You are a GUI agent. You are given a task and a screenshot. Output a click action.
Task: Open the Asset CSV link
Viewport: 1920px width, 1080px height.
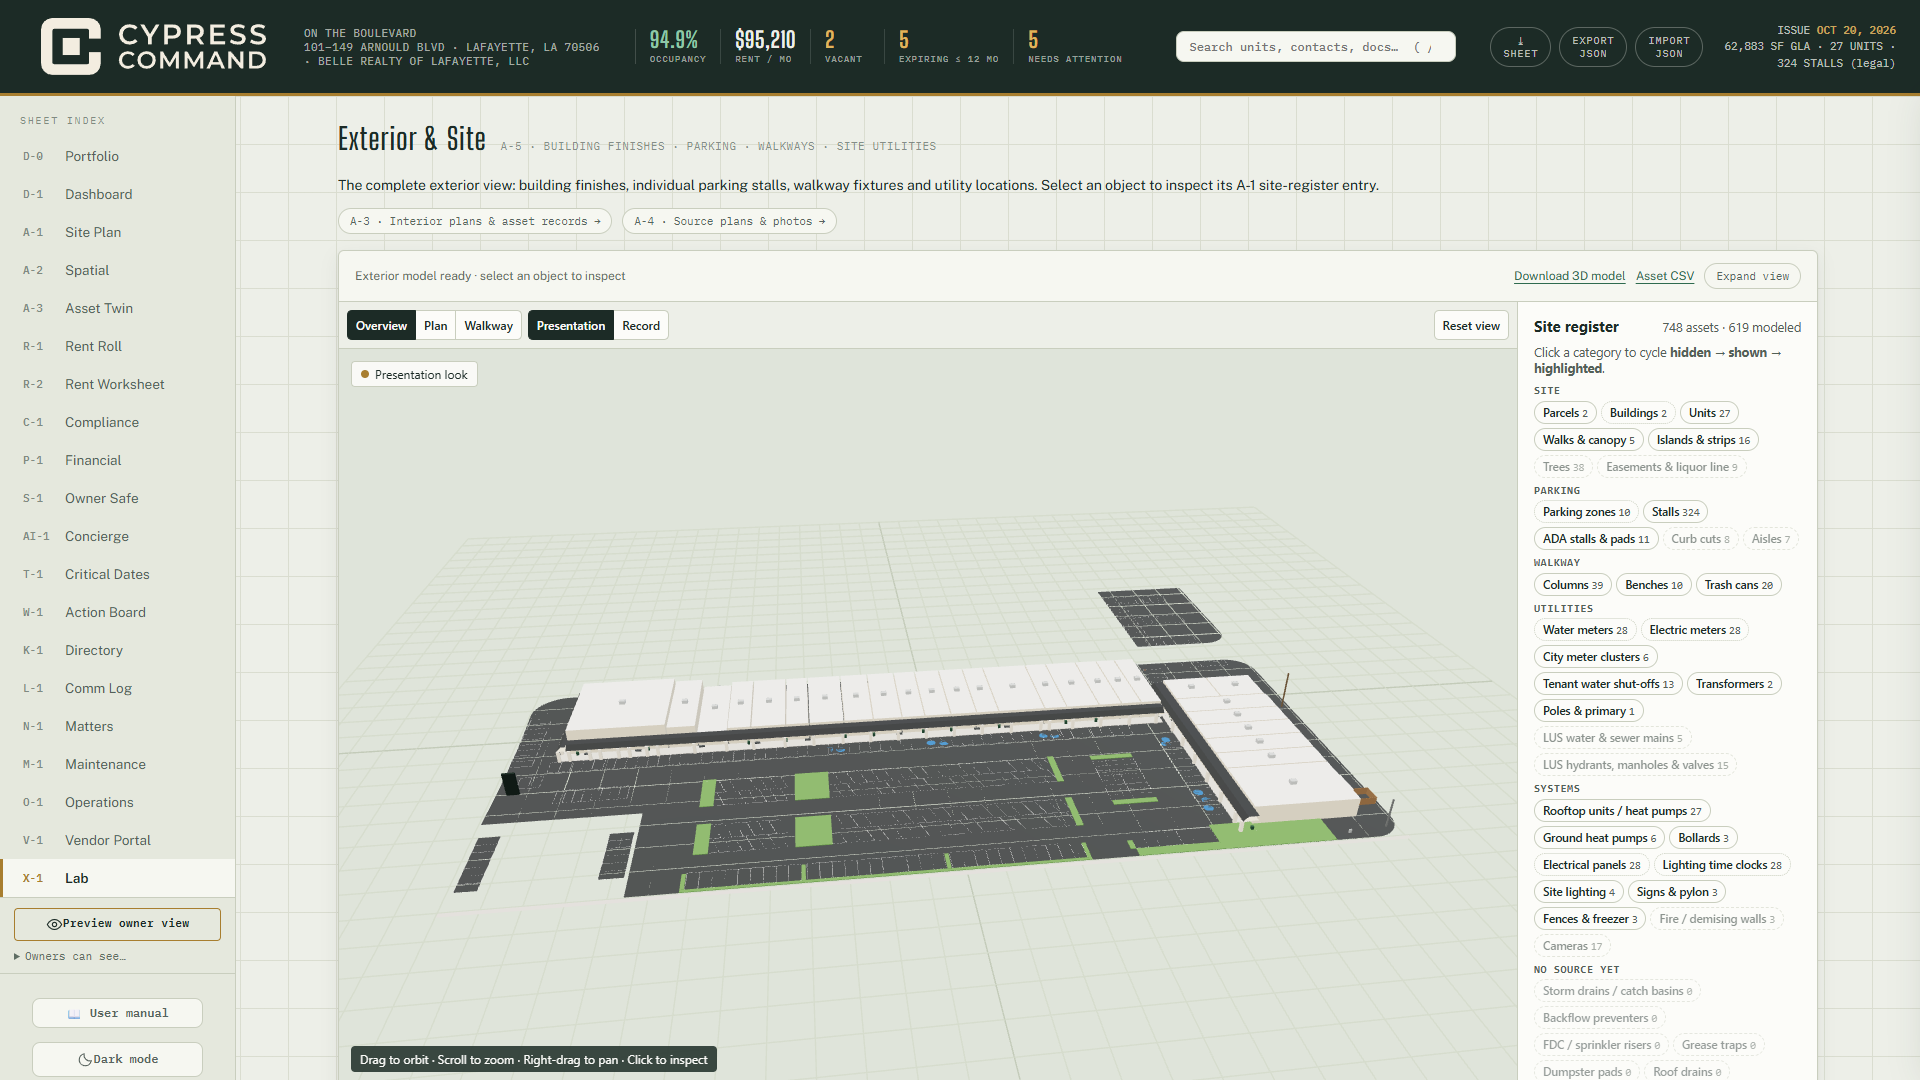1665,276
